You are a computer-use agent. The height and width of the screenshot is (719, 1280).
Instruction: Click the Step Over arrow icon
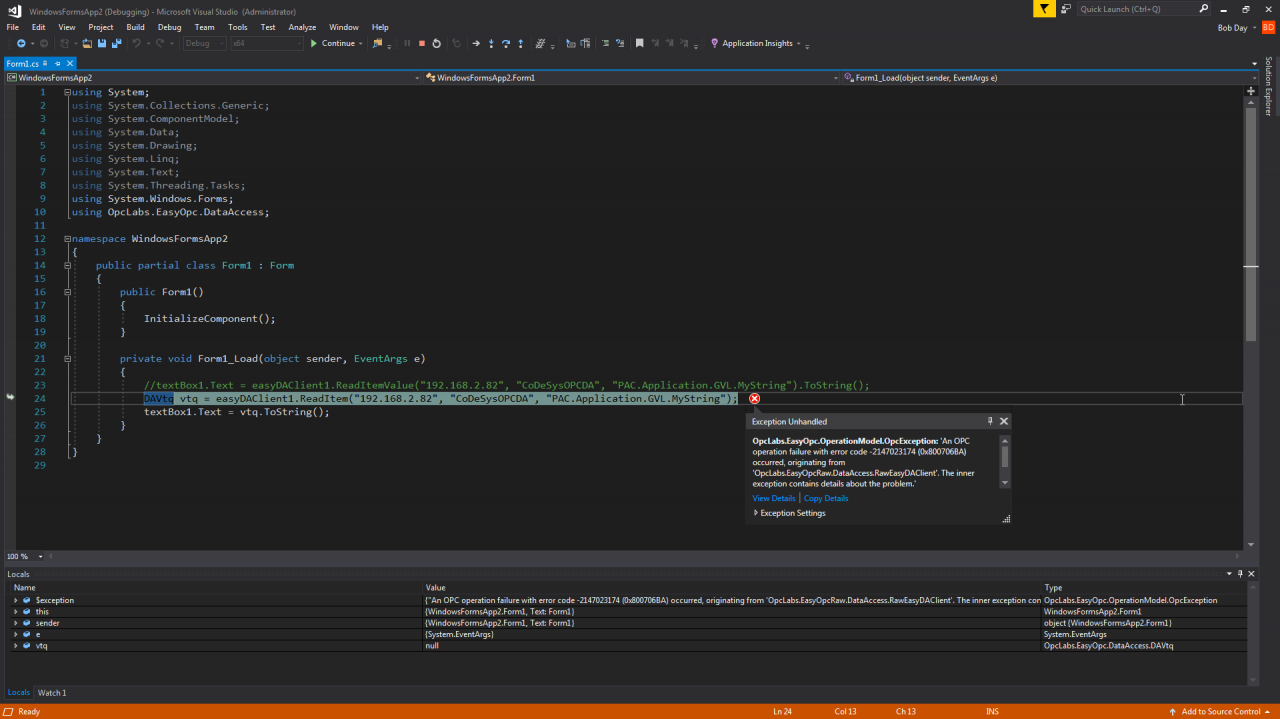(506, 44)
